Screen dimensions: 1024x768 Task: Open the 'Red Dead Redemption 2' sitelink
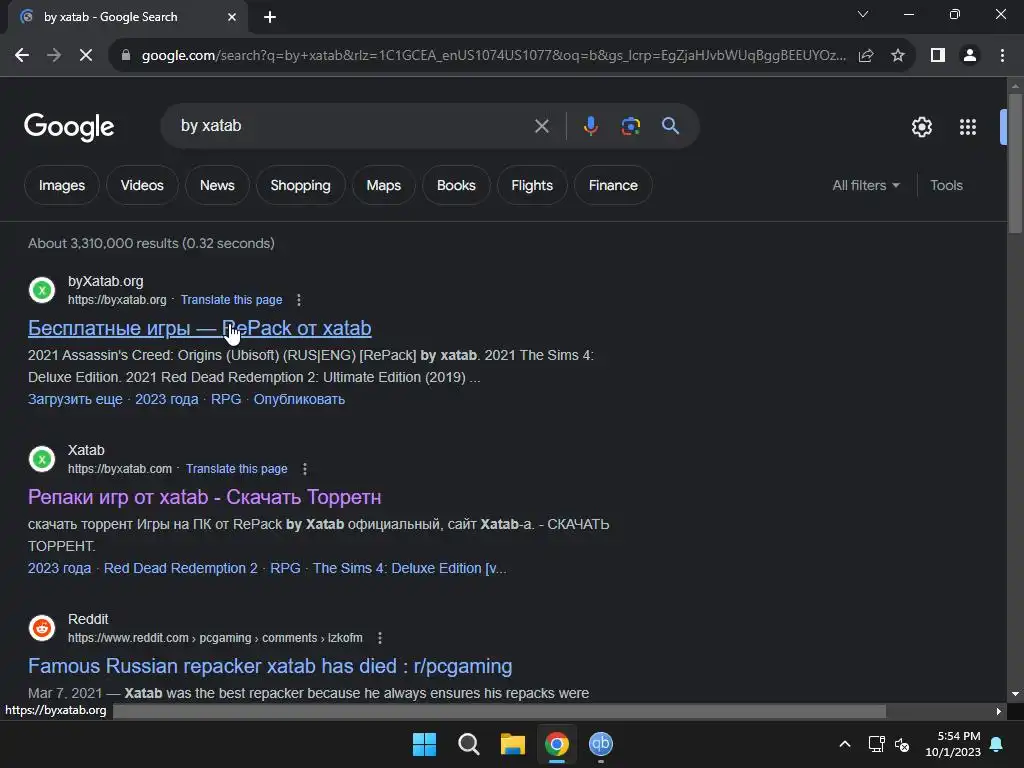180,568
